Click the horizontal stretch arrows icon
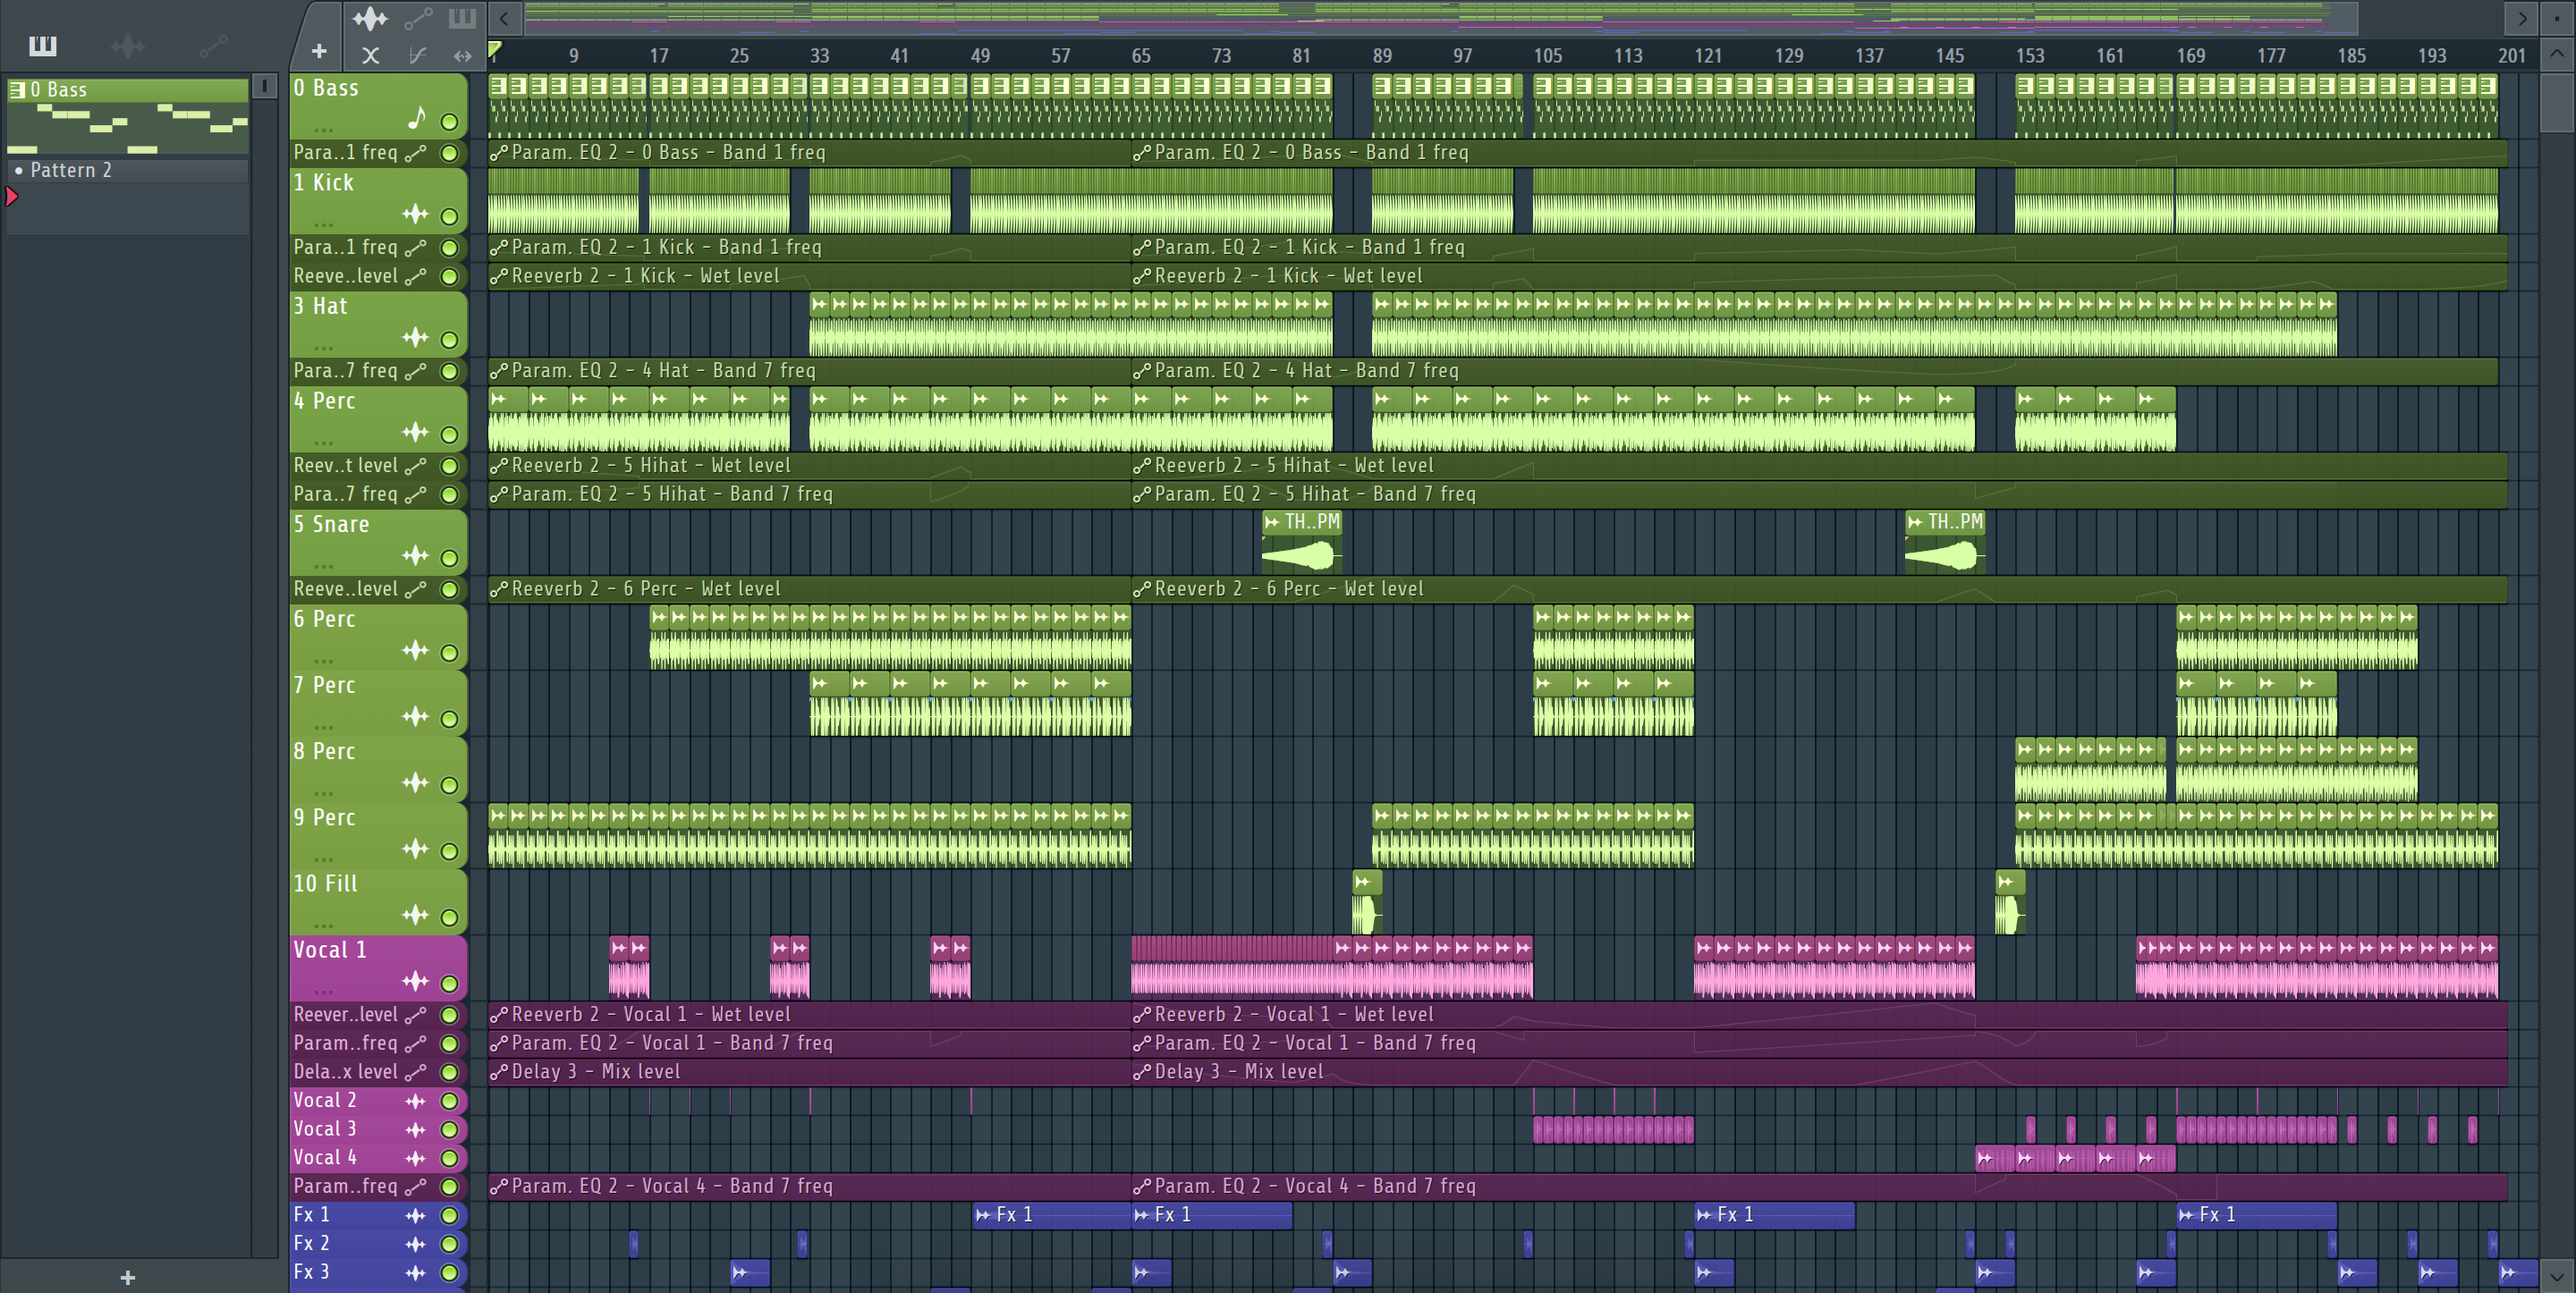Viewport: 2576px width, 1293px height. pyautogui.click(x=462, y=56)
